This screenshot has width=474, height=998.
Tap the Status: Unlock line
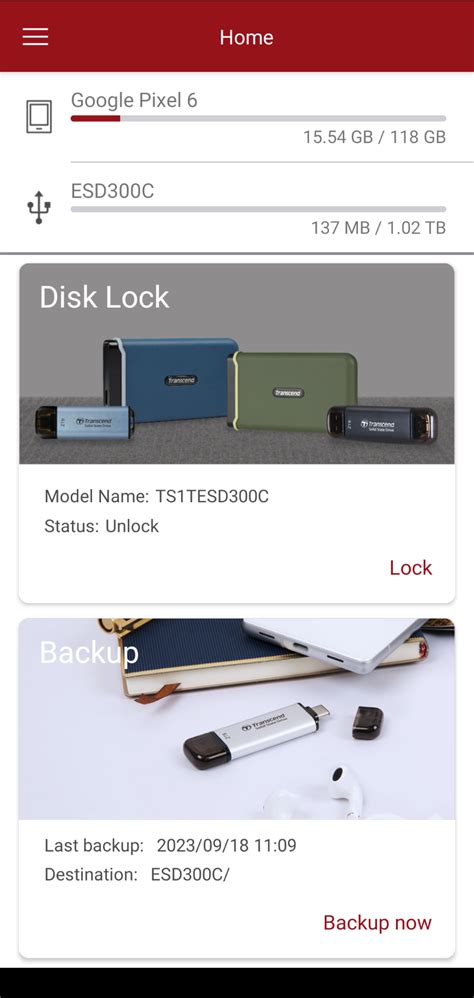tap(102, 526)
